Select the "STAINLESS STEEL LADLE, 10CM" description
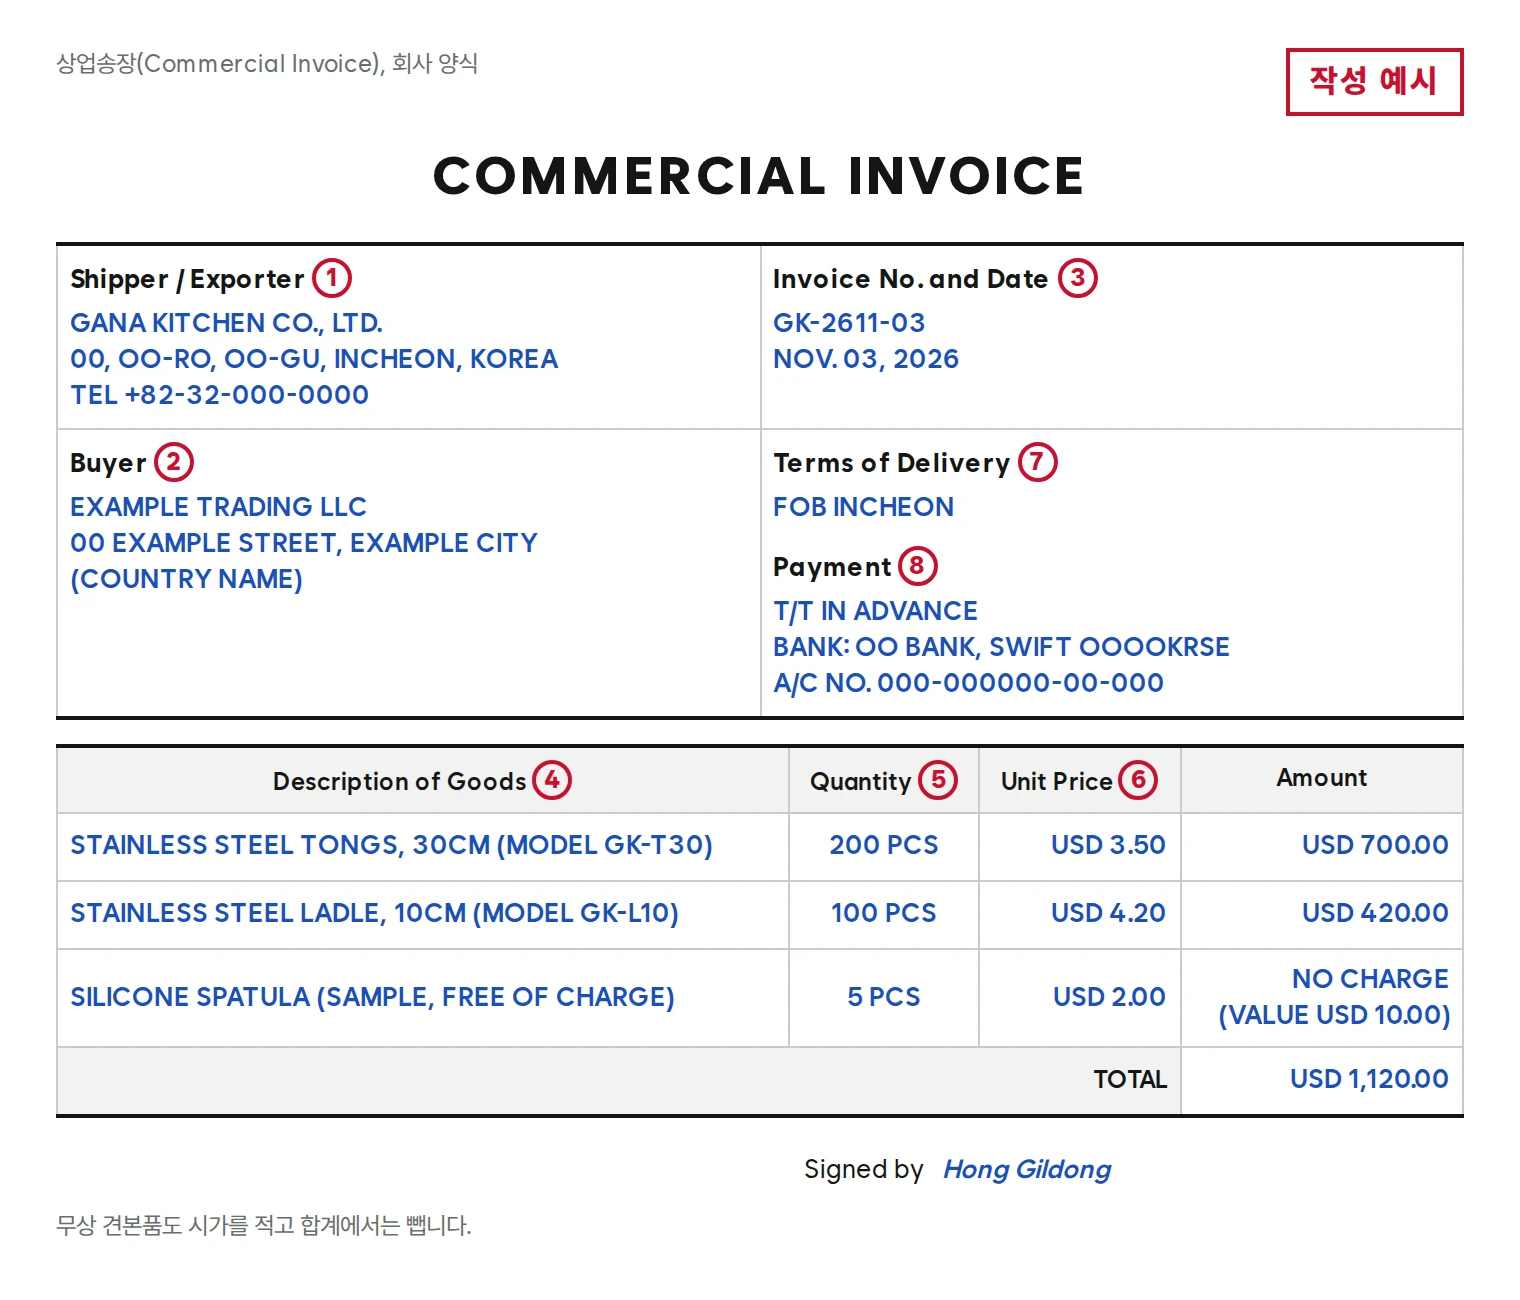Viewport: 1520px width, 1300px height. click(374, 913)
